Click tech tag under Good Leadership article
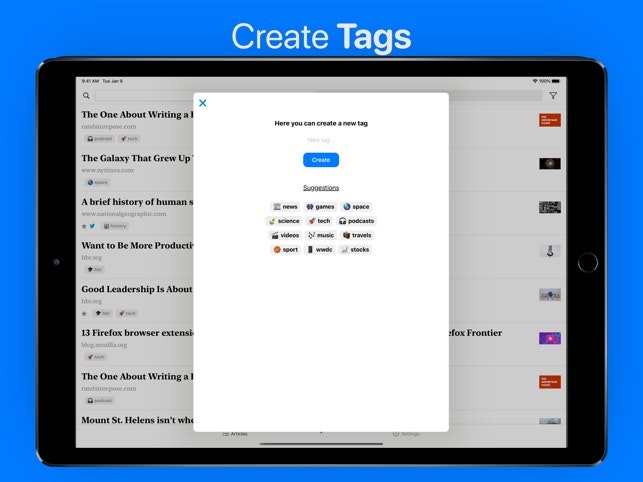This screenshot has height=482, width=643. tap(127, 313)
